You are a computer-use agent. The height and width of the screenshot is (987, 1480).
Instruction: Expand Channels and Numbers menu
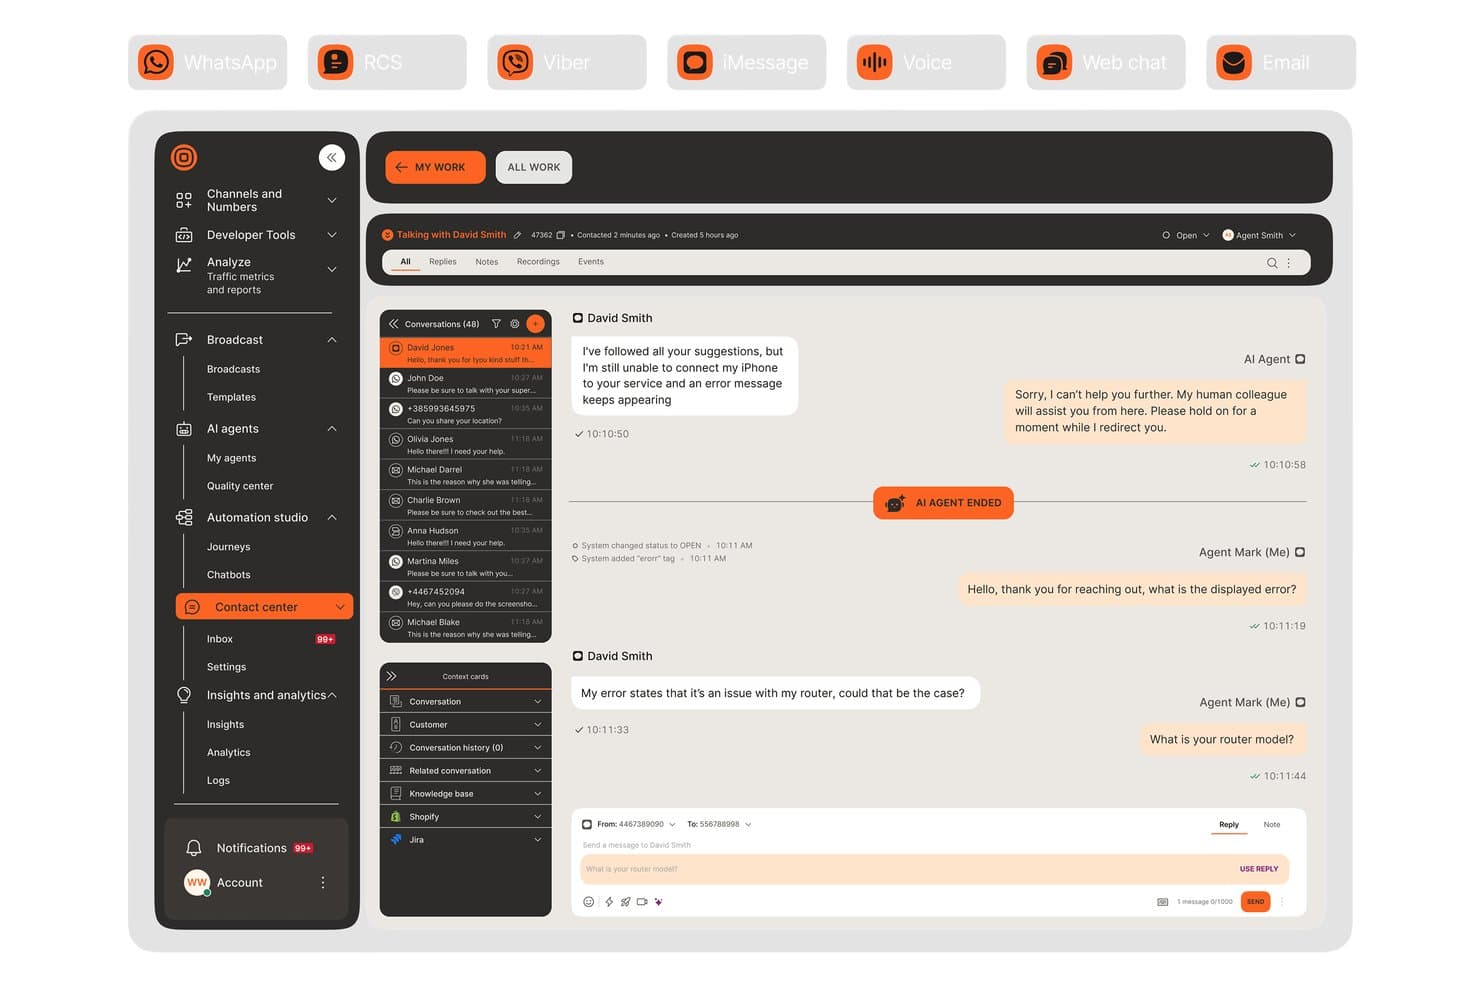tap(332, 200)
